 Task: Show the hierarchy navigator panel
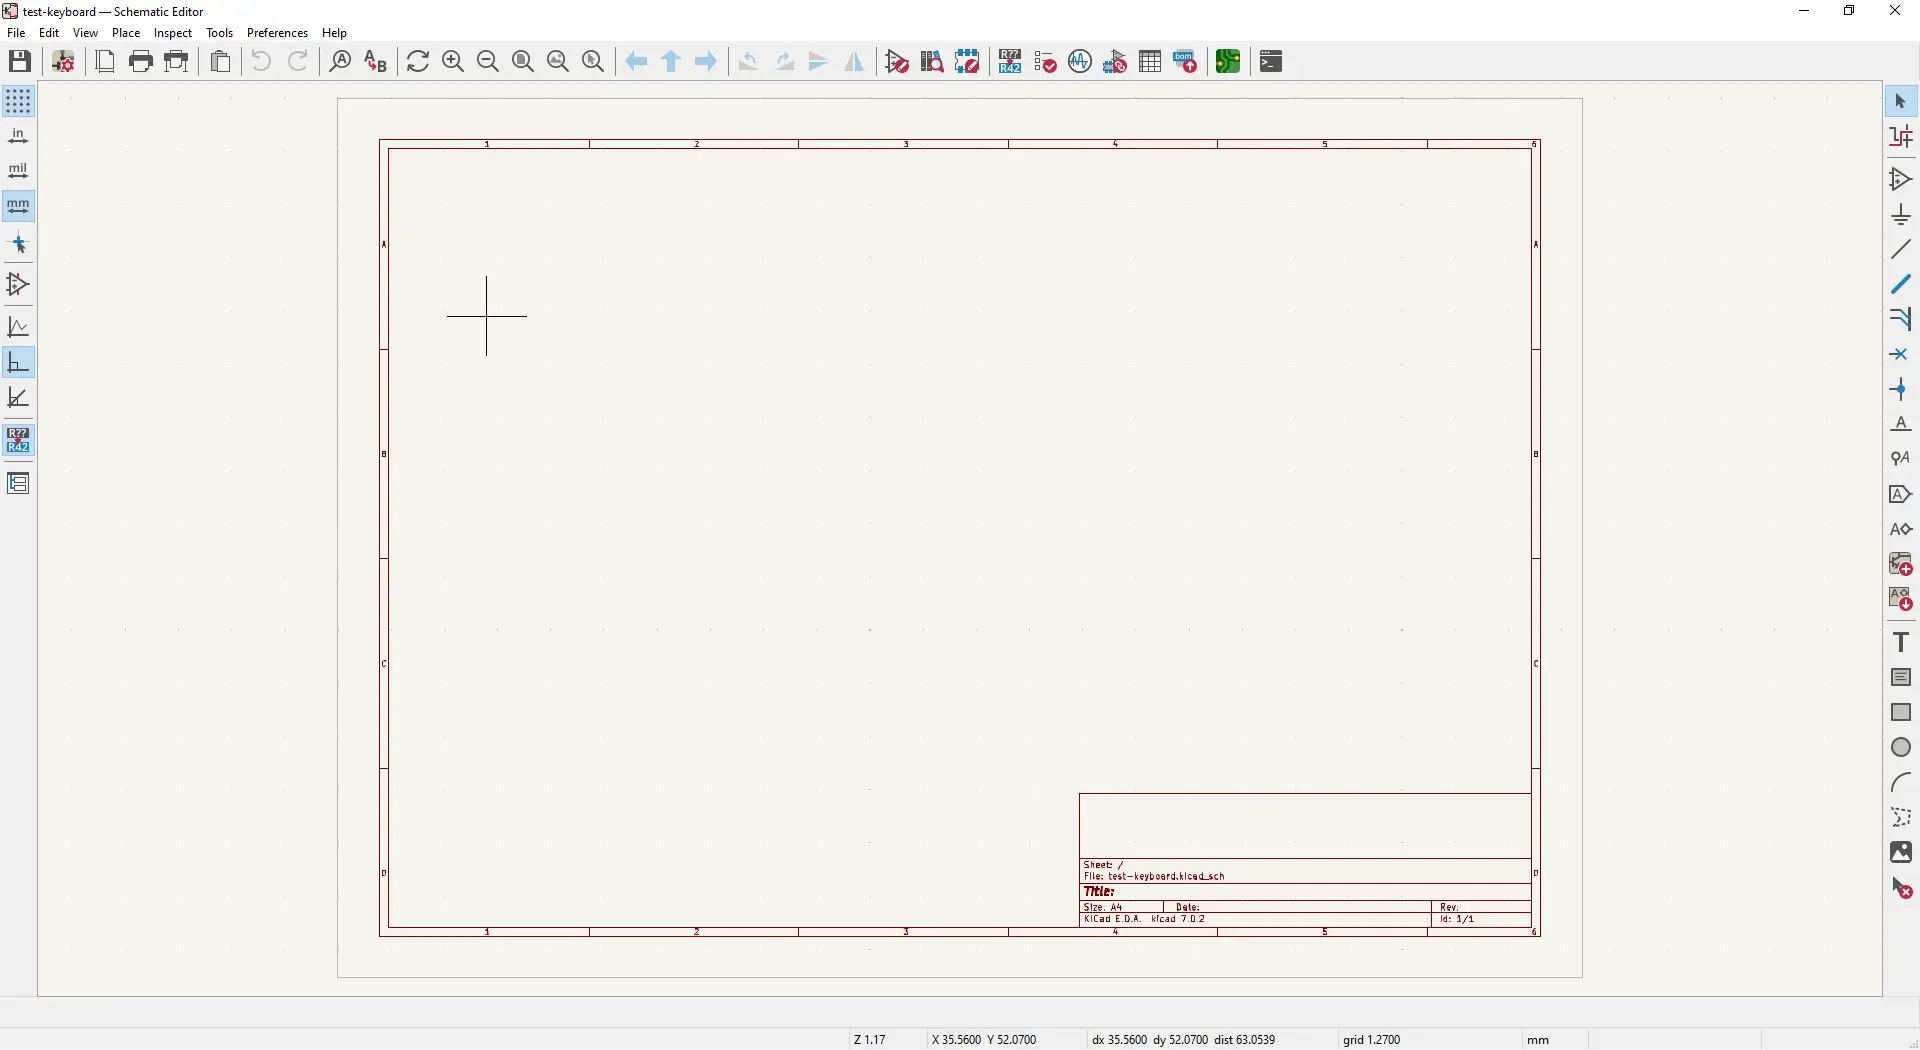point(18,484)
